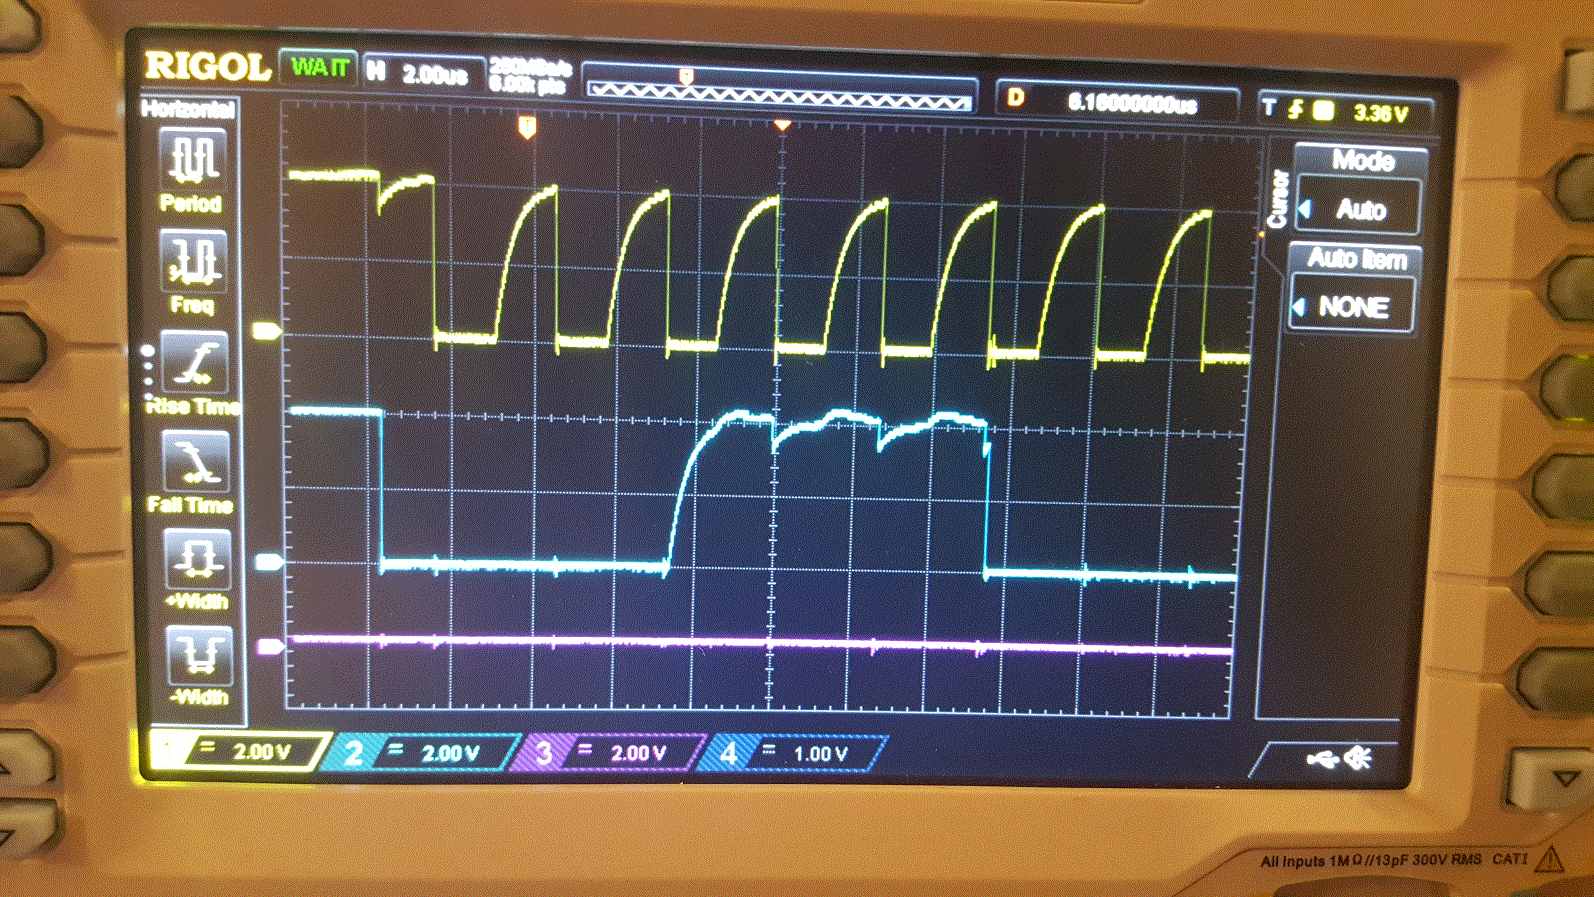Click the H 2.00us timebase readout

click(x=421, y=73)
